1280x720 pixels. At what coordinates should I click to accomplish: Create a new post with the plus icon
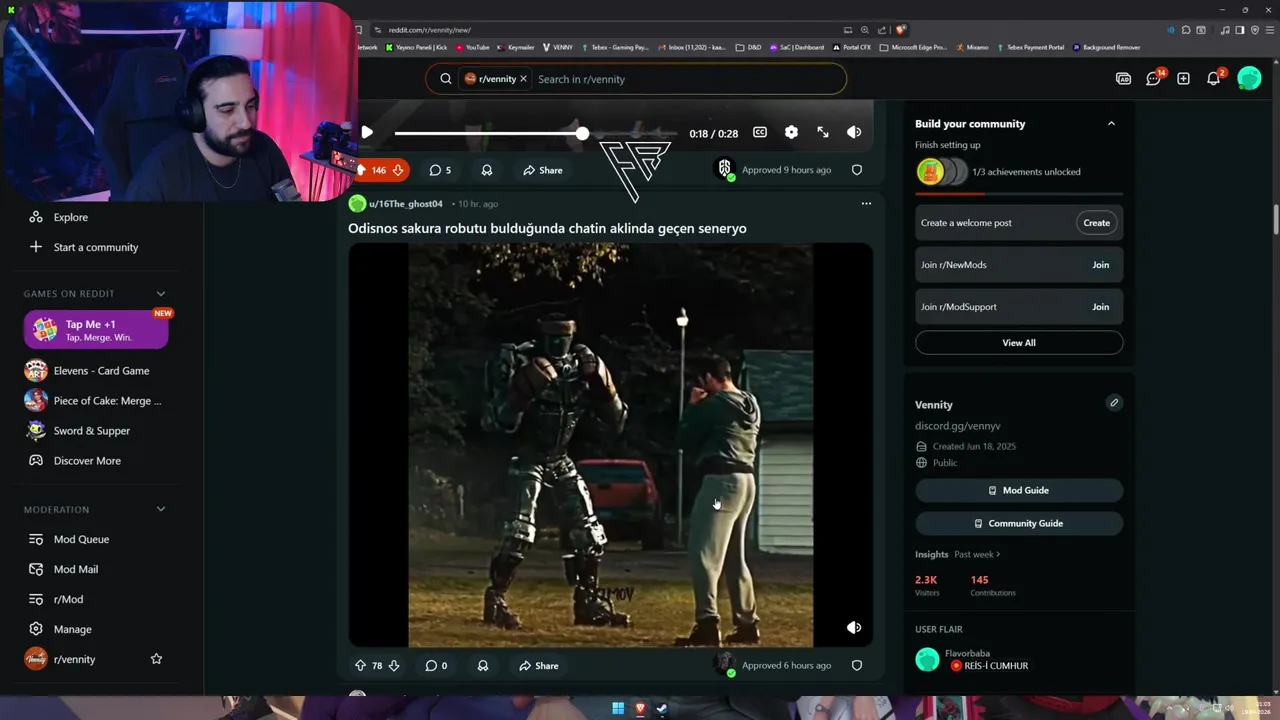pos(1183,79)
